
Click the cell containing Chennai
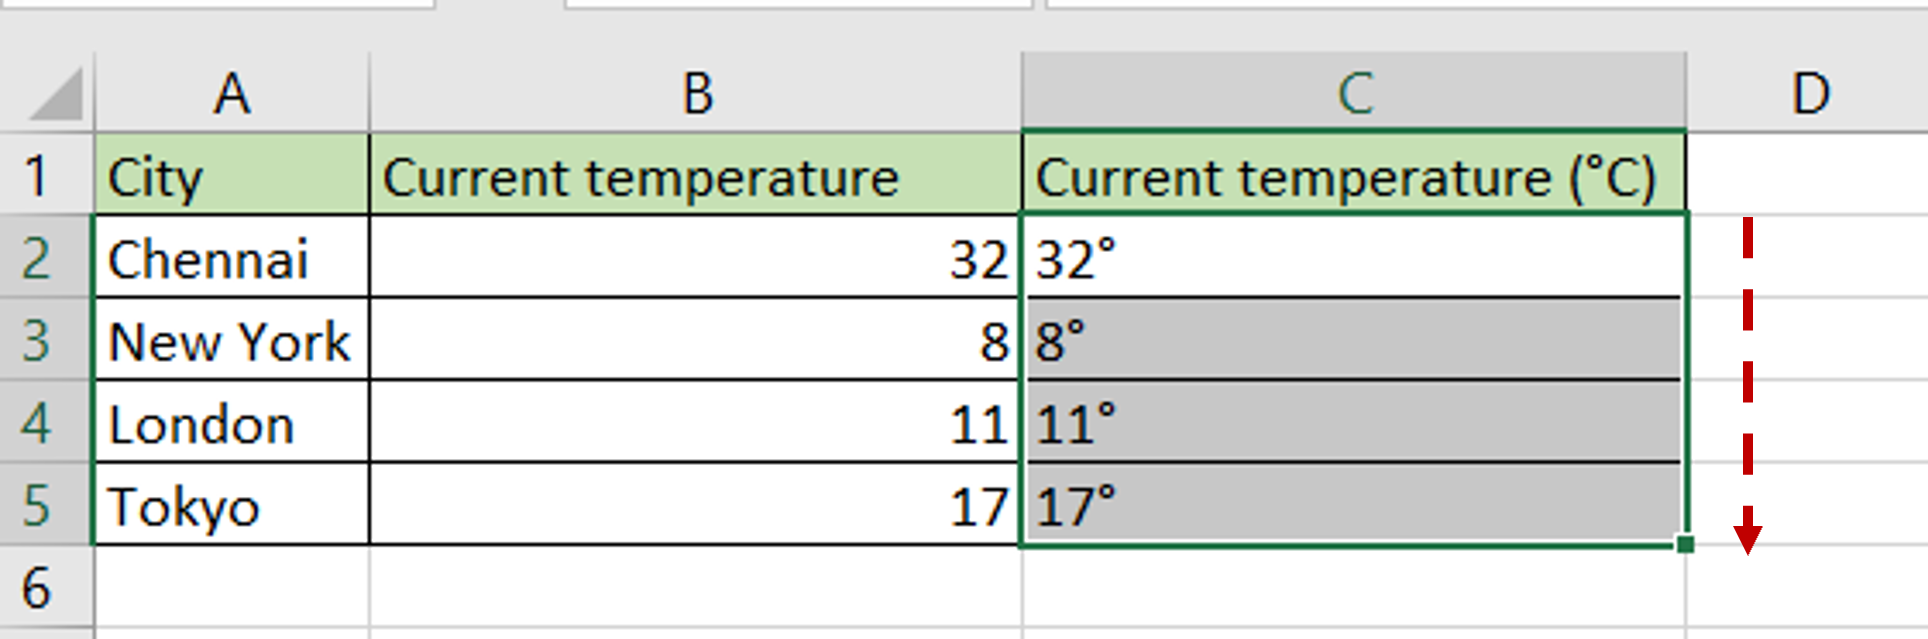pos(232,258)
